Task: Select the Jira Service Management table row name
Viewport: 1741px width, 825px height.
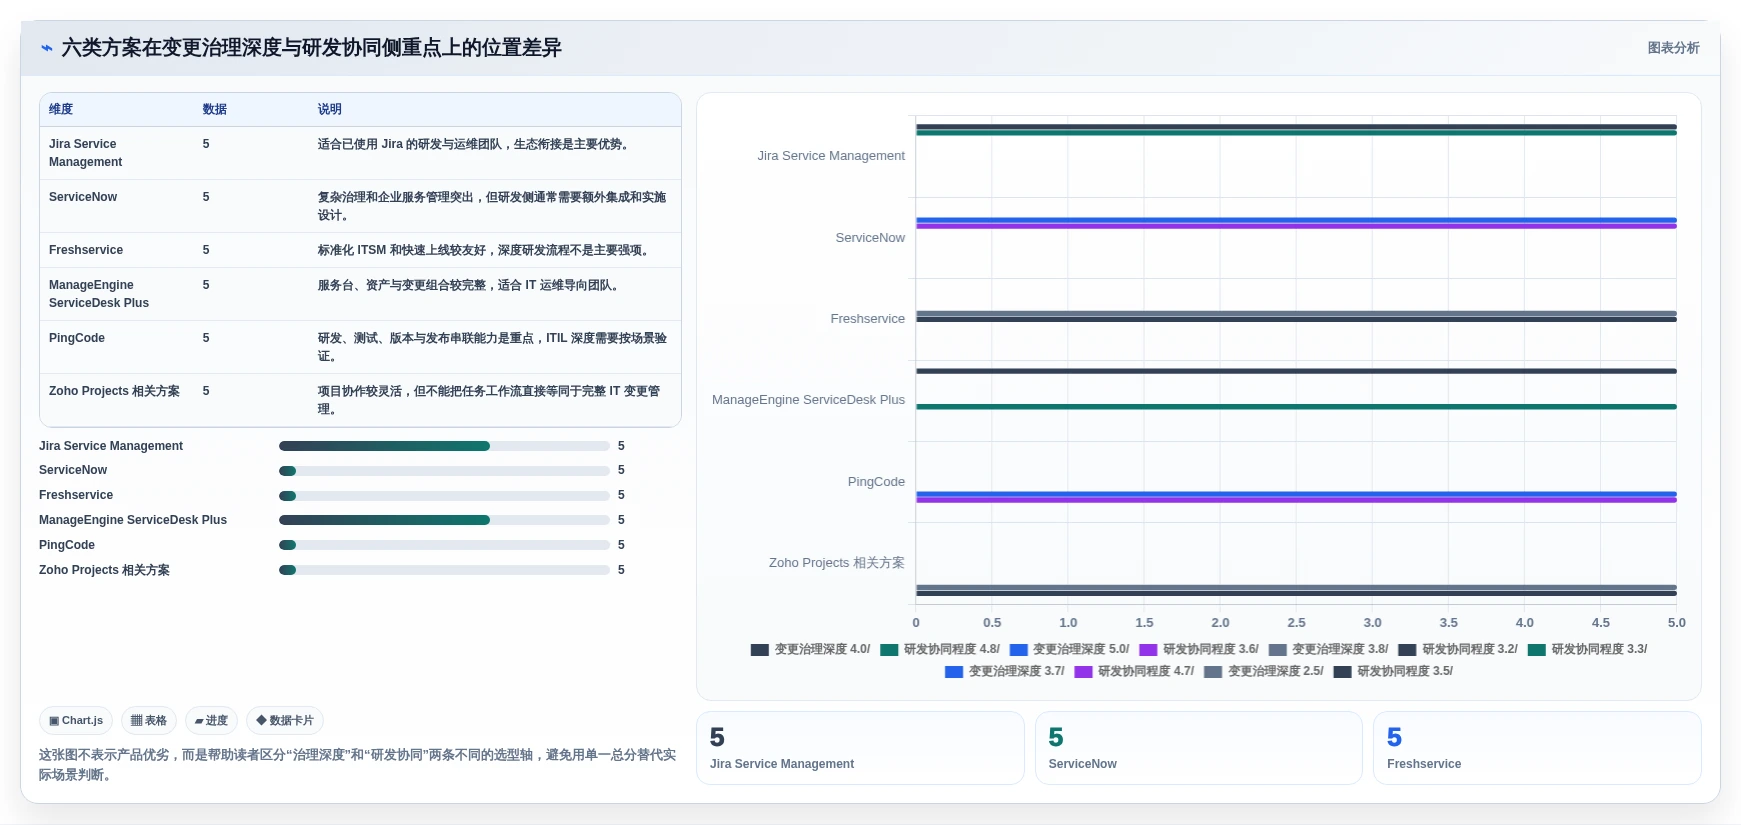Action: (x=85, y=153)
